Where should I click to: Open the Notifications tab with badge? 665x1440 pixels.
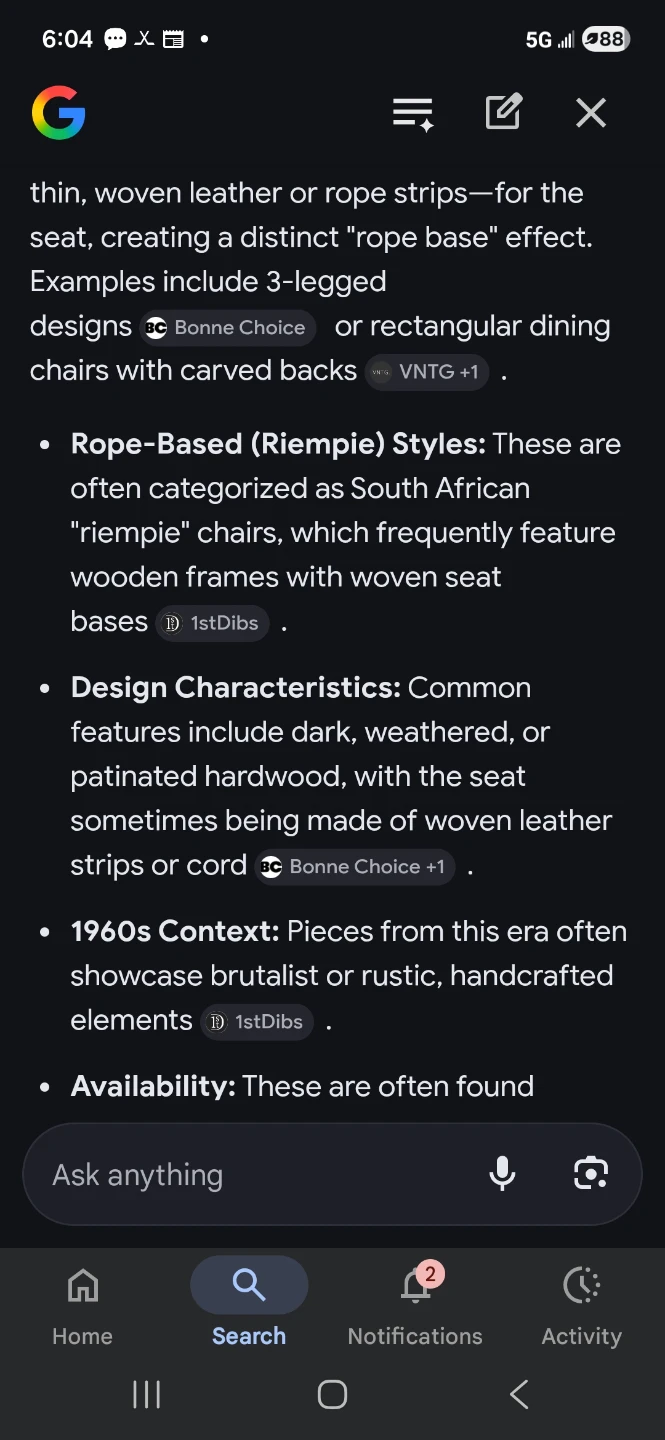415,1306
